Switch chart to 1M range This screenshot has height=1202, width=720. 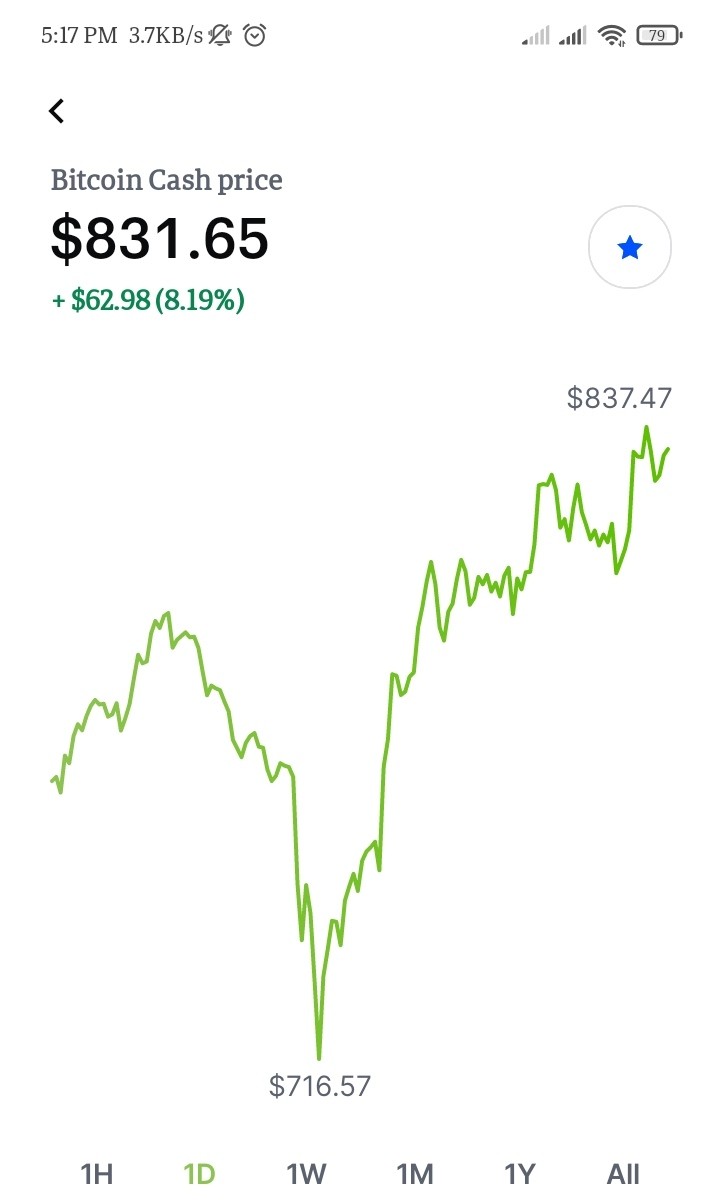coord(414,1174)
